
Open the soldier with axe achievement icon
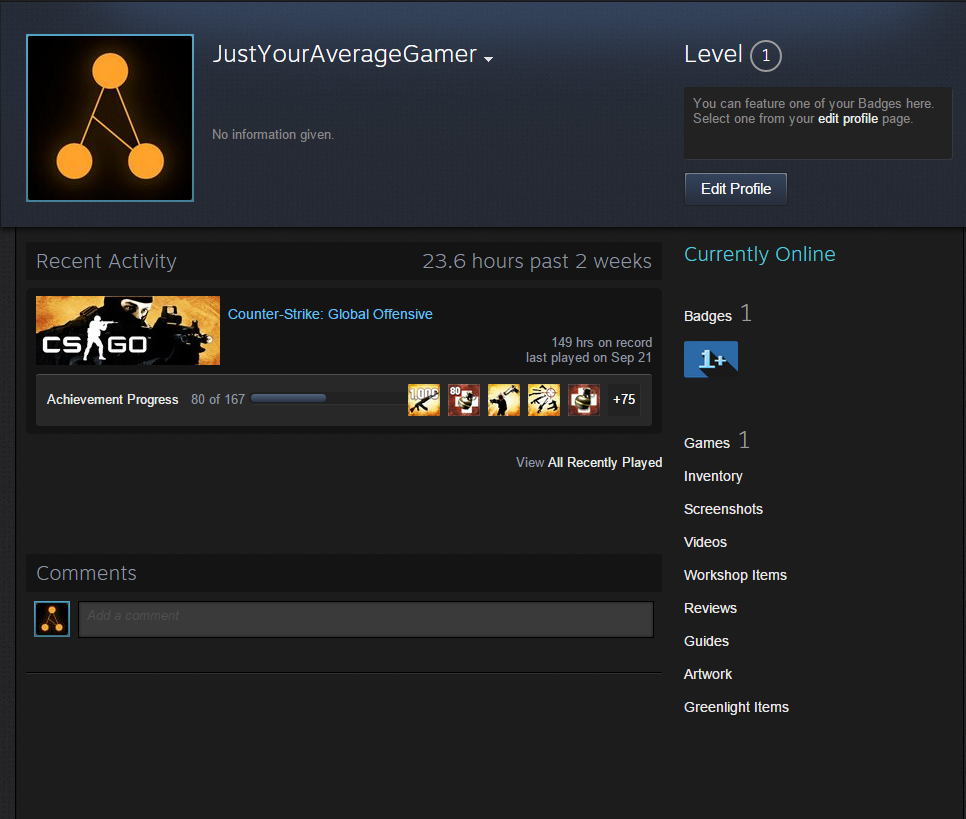tap(504, 400)
